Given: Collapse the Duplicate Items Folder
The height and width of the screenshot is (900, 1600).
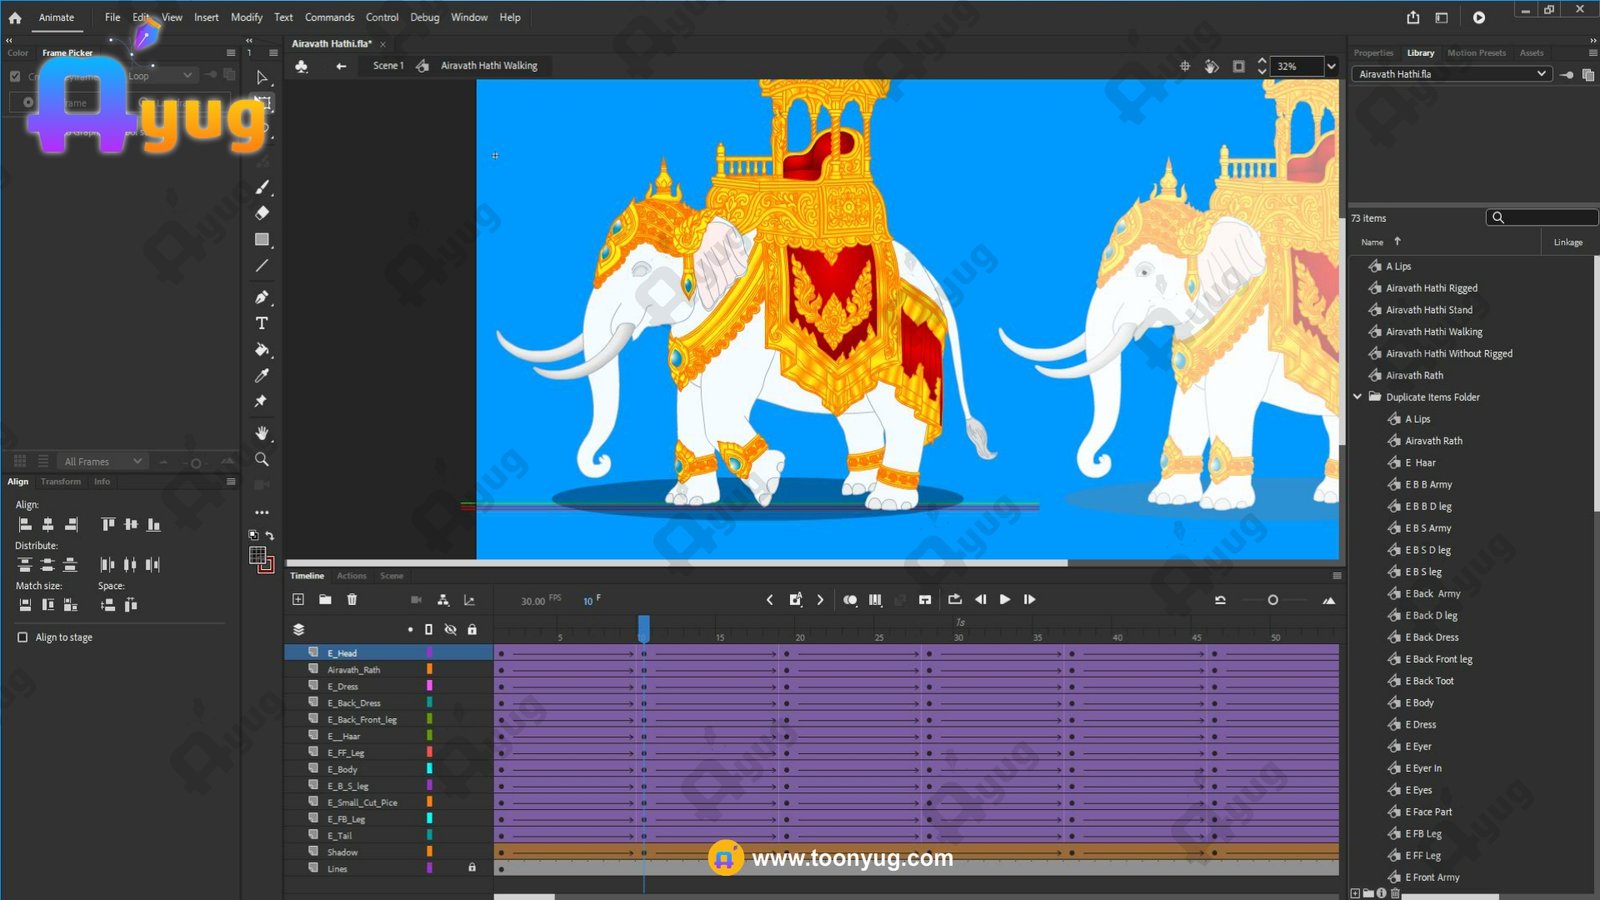Looking at the screenshot, I should click(x=1358, y=397).
